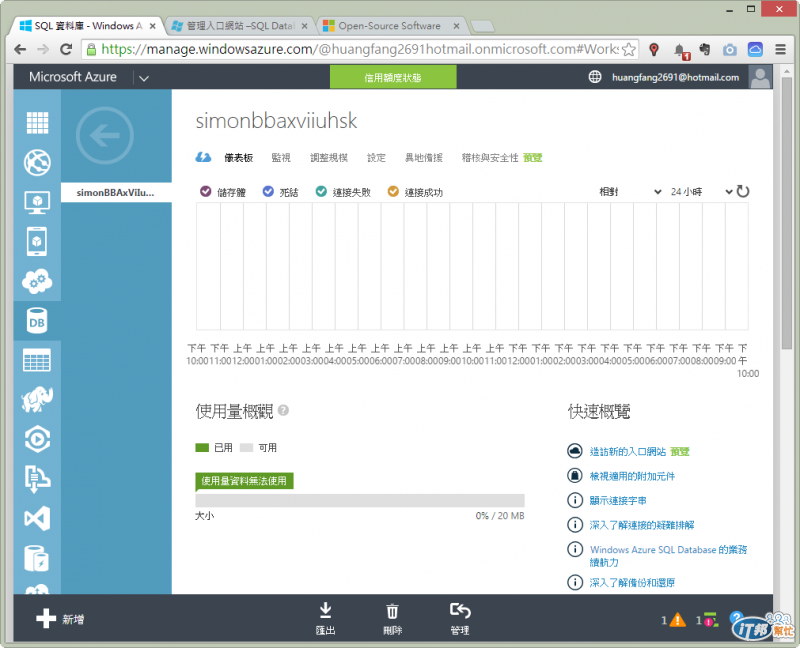
Task: Click the account email huangfang2691@hotmail.com
Action: click(x=676, y=78)
